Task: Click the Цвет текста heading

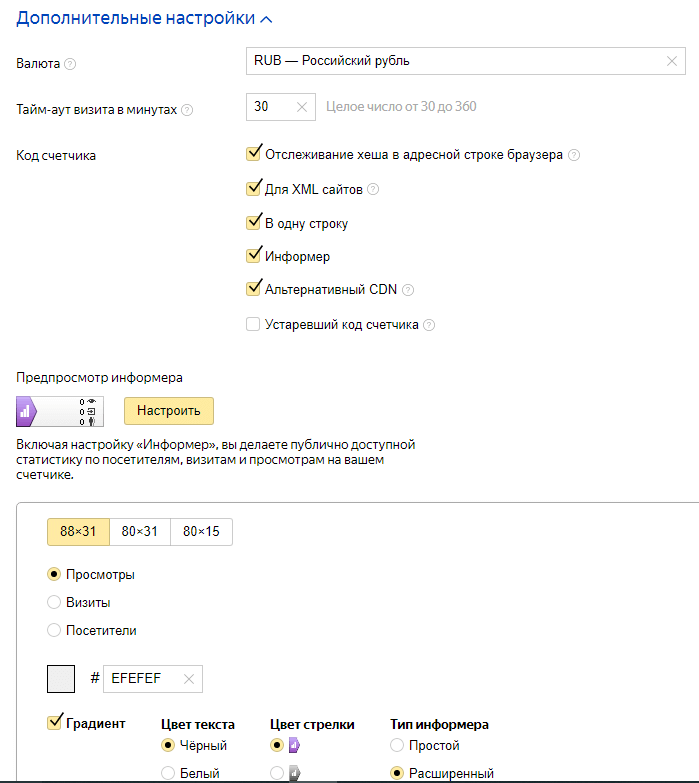Action: [x=198, y=725]
